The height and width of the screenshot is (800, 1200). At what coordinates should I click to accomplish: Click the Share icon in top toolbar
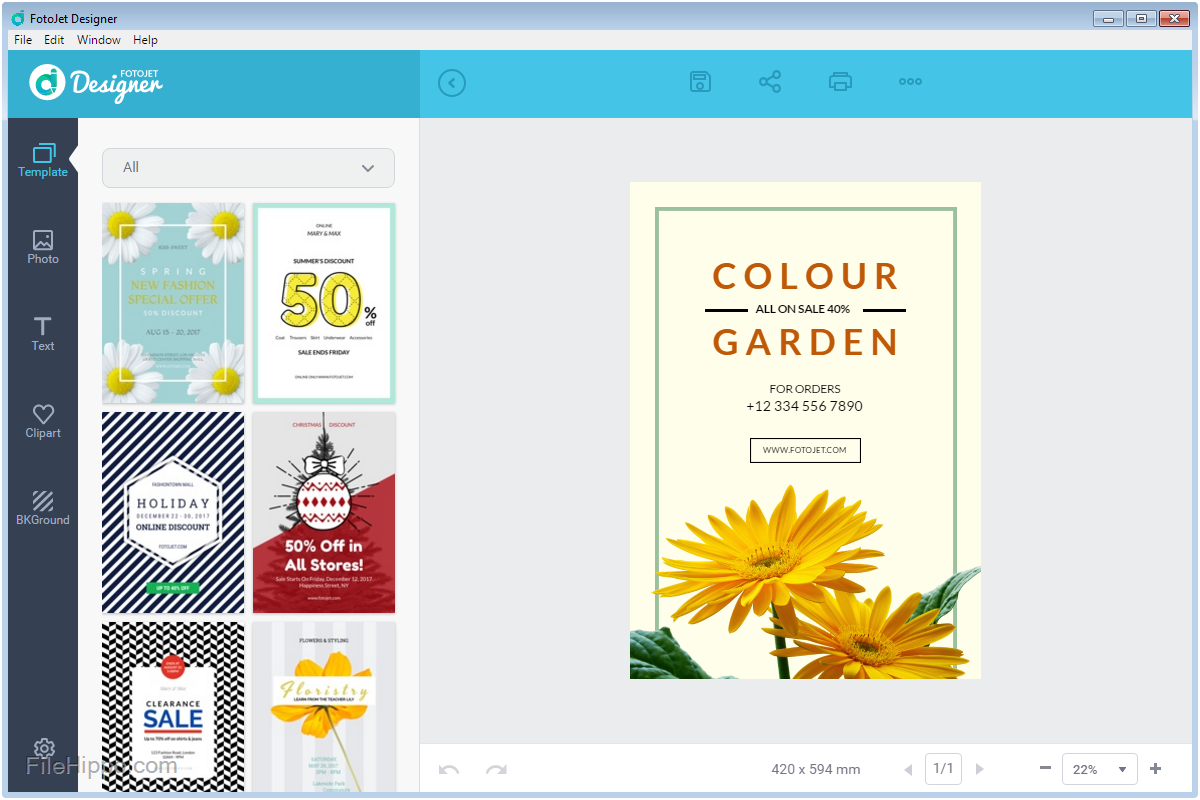[770, 82]
